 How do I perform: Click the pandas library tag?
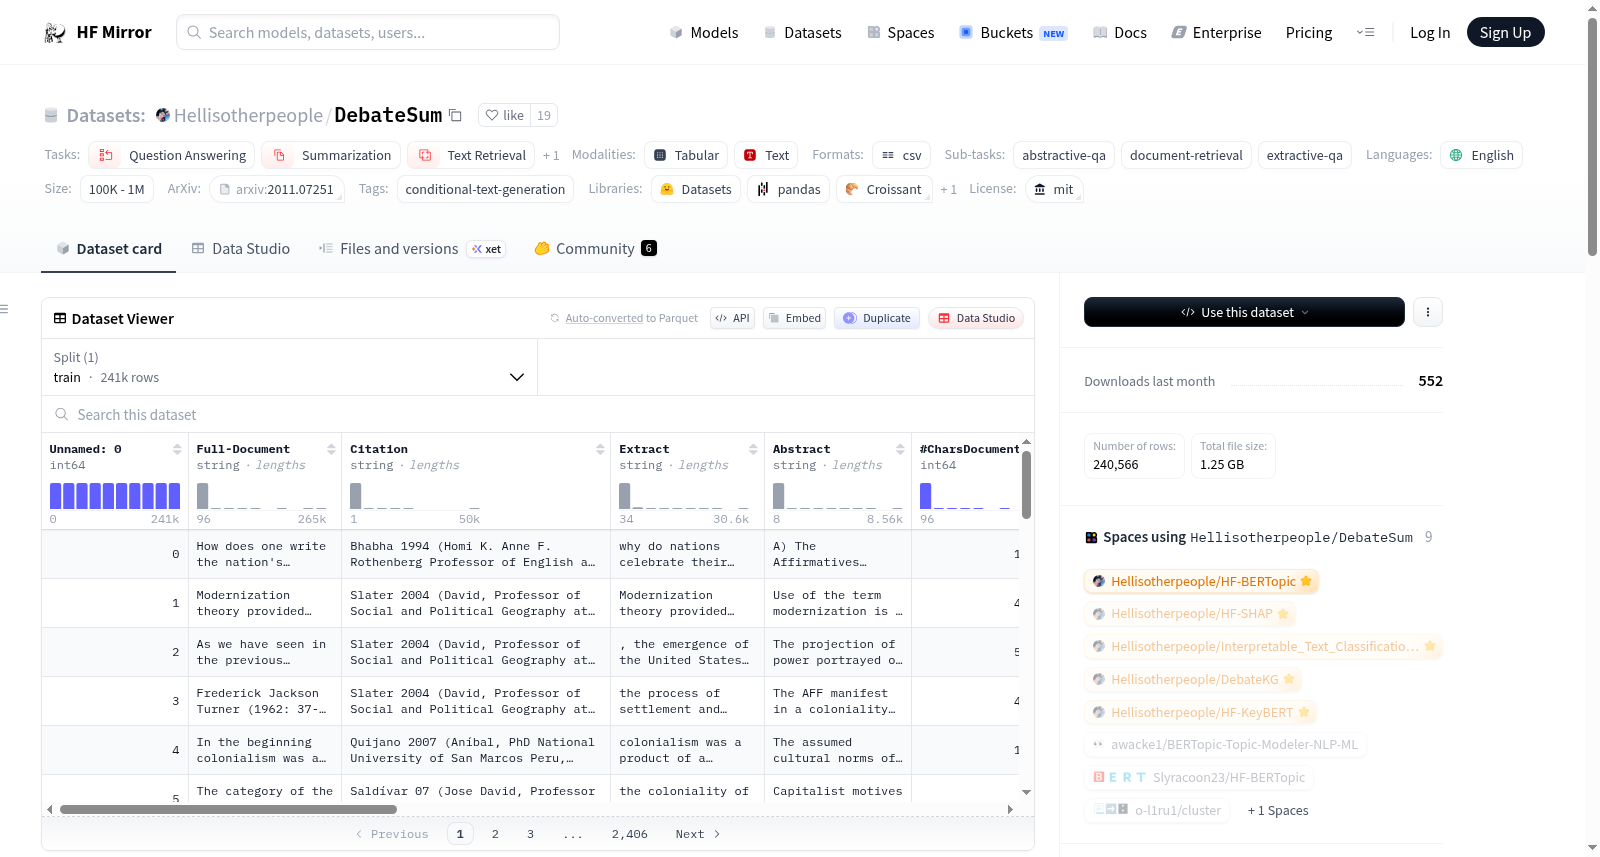pos(788,189)
